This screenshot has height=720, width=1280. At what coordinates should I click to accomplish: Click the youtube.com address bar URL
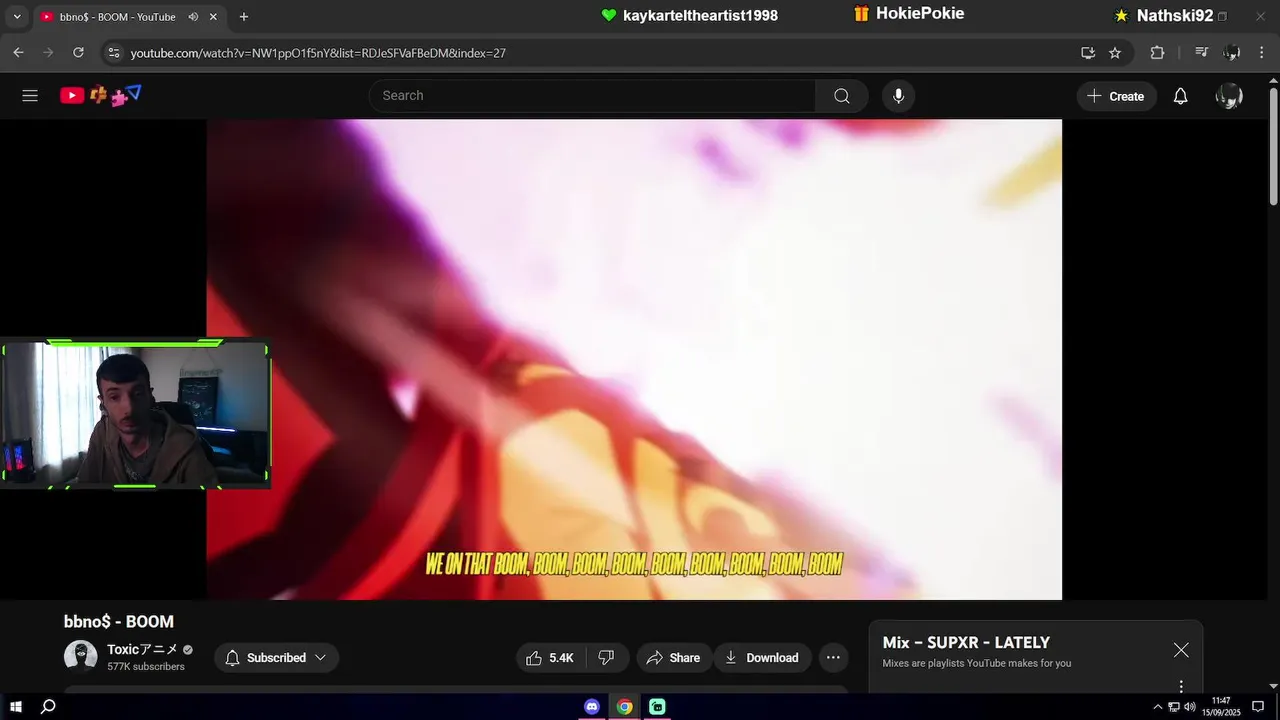[x=318, y=53]
